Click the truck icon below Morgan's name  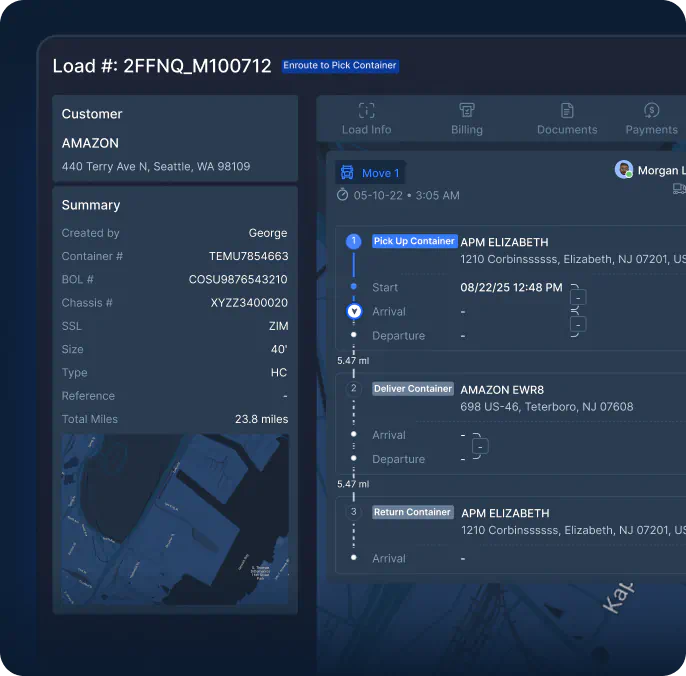pos(679,189)
